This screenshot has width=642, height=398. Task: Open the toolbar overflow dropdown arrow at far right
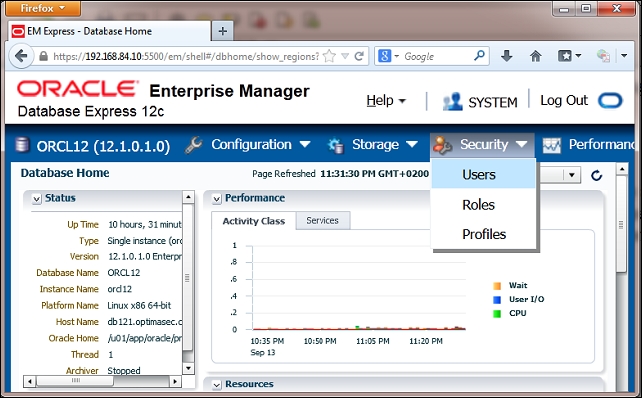coord(624,56)
